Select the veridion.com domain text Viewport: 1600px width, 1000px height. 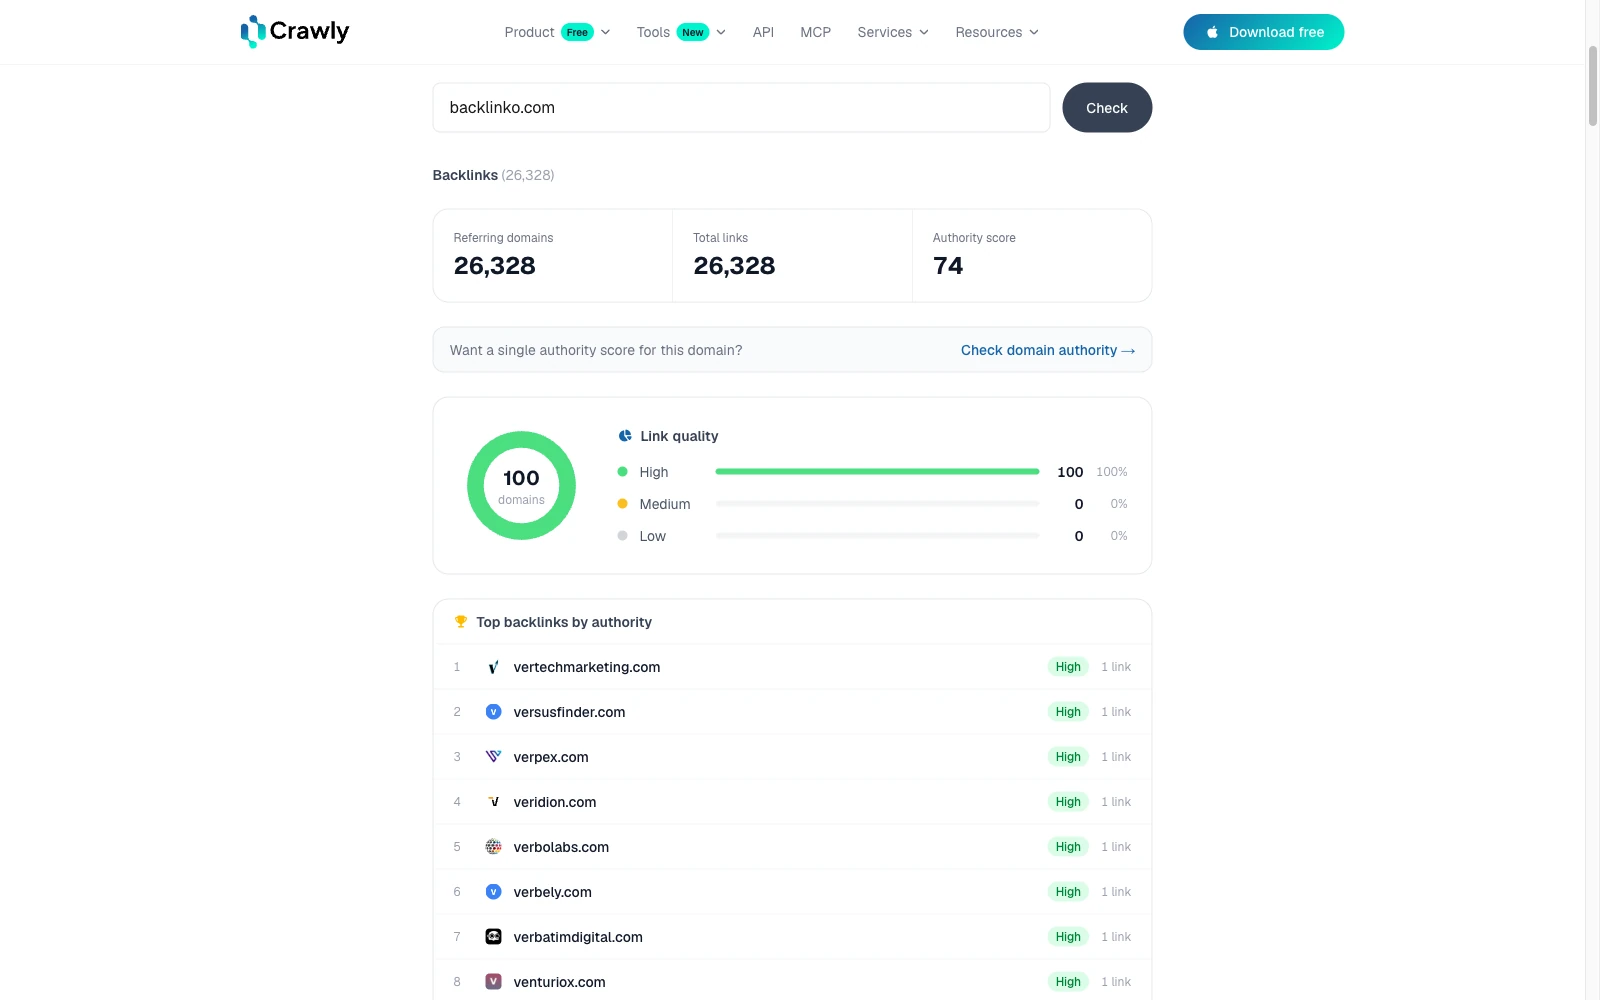click(555, 802)
